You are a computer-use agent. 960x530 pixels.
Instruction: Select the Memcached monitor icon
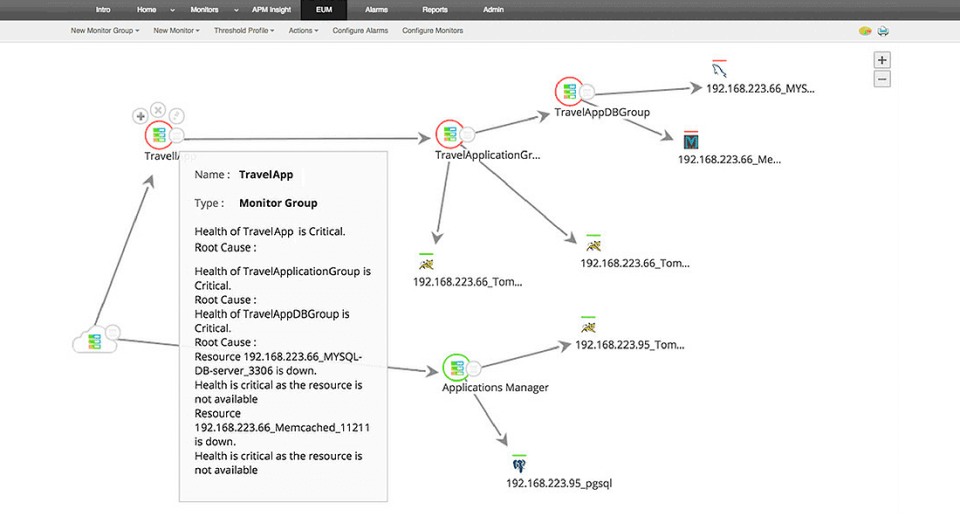tap(691, 141)
